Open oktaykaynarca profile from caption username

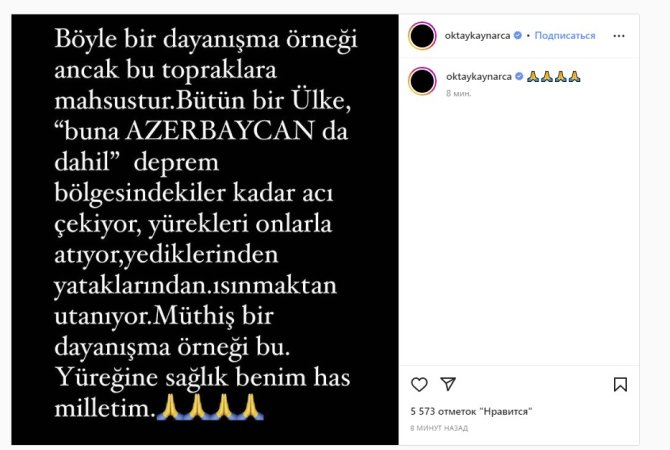coord(479,76)
